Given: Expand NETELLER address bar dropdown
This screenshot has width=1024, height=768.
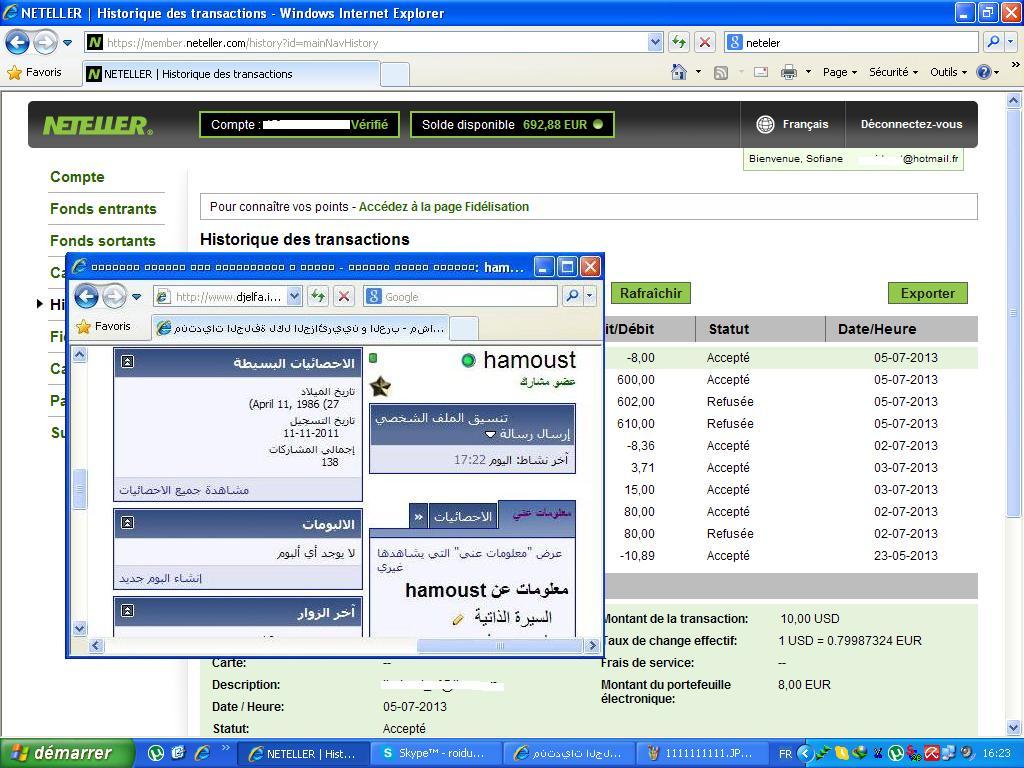Looking at the screenshot, I should [x=656, y=42].
